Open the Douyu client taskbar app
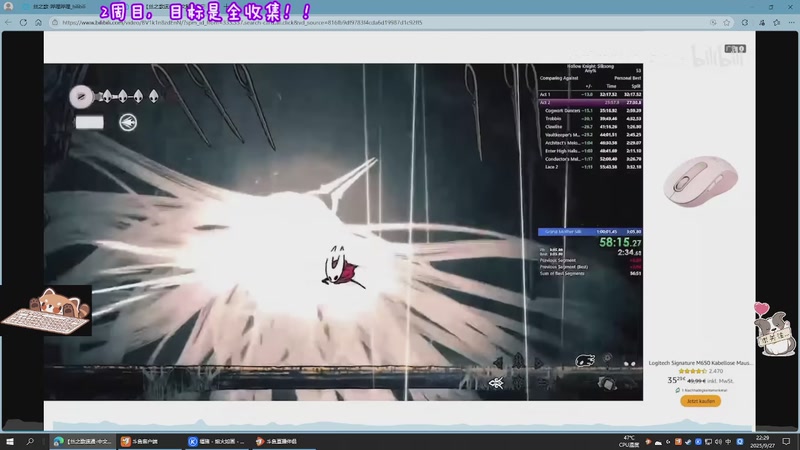The image size is (800, 450). pos(149,441)
